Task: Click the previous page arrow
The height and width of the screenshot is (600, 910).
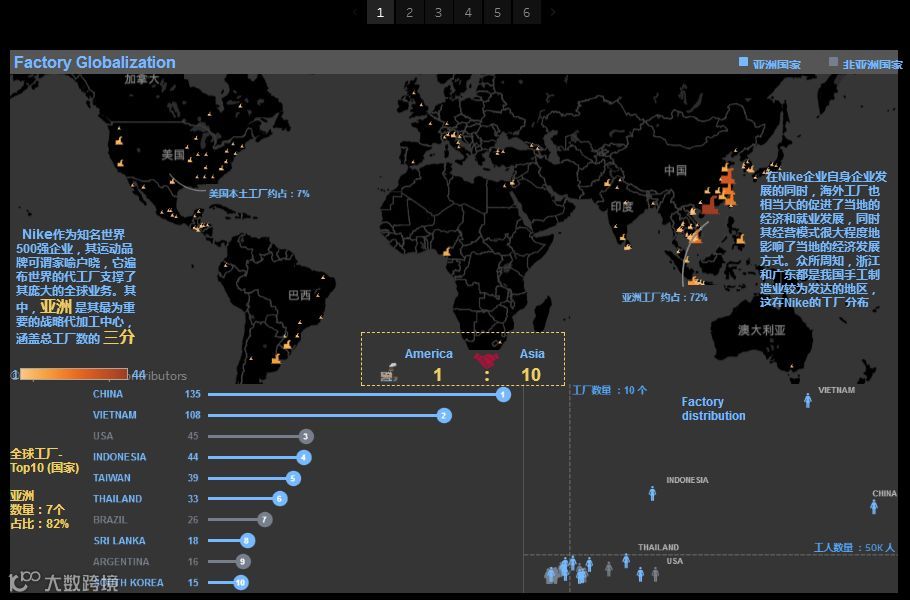Action: click(x=355, y=12)
